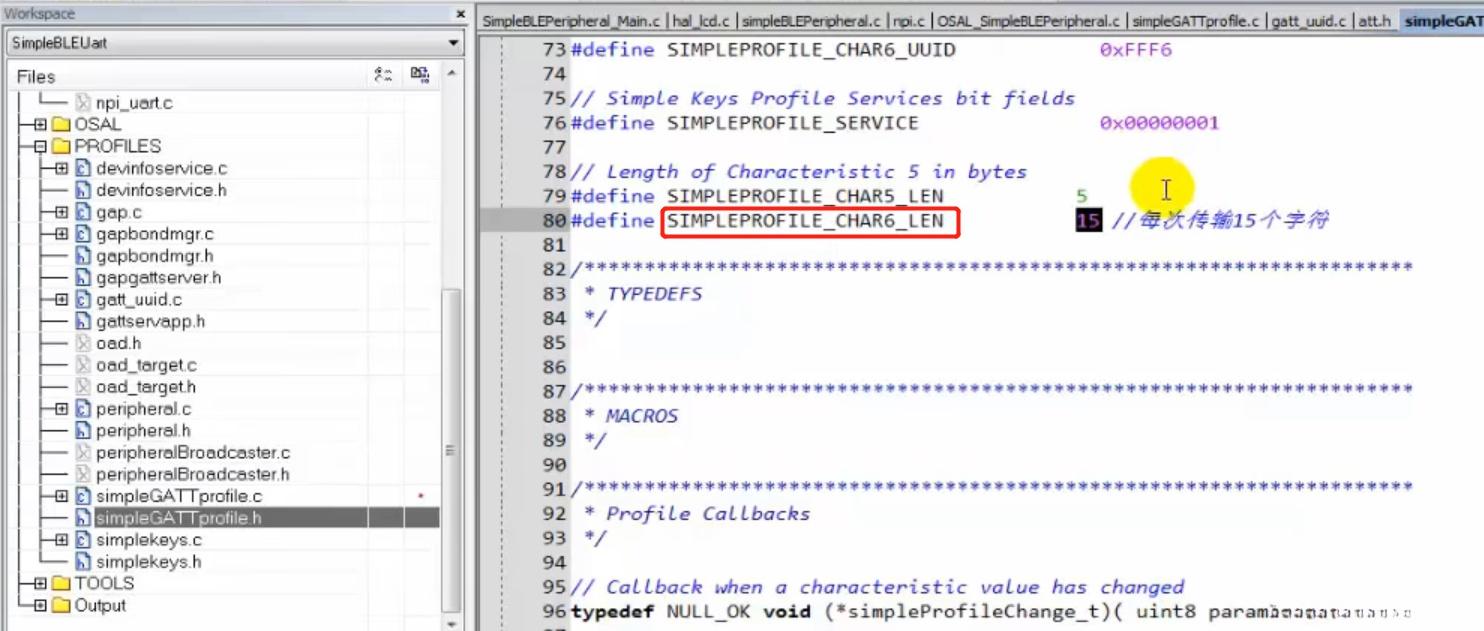The height and width of the screenshot is (631, 1484).
Task: Click the peripheralBroadcaster.h file icon
Action: 83,474
